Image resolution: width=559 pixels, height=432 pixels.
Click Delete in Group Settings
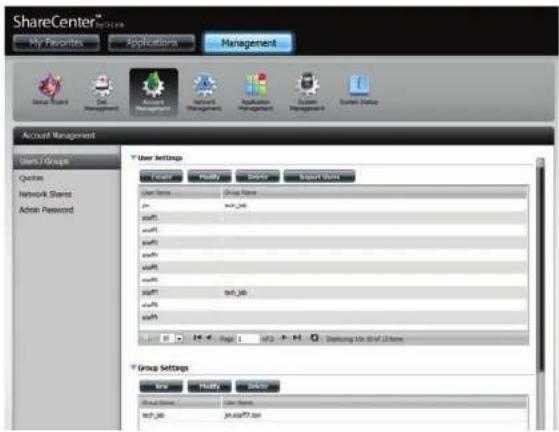click(257, 386)
